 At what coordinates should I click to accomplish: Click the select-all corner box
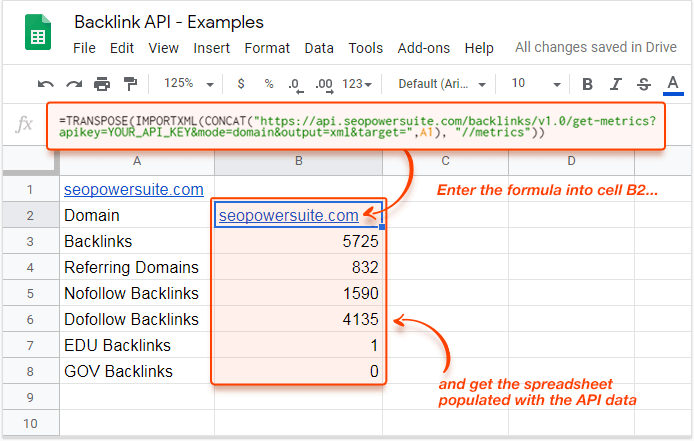click(30, 161)
